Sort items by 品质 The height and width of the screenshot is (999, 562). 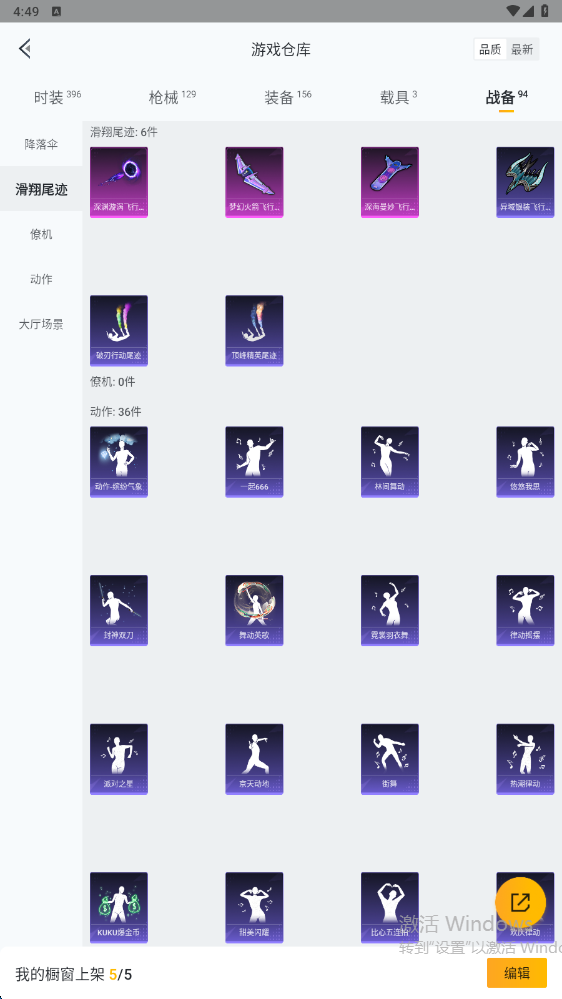coord(490,49)
